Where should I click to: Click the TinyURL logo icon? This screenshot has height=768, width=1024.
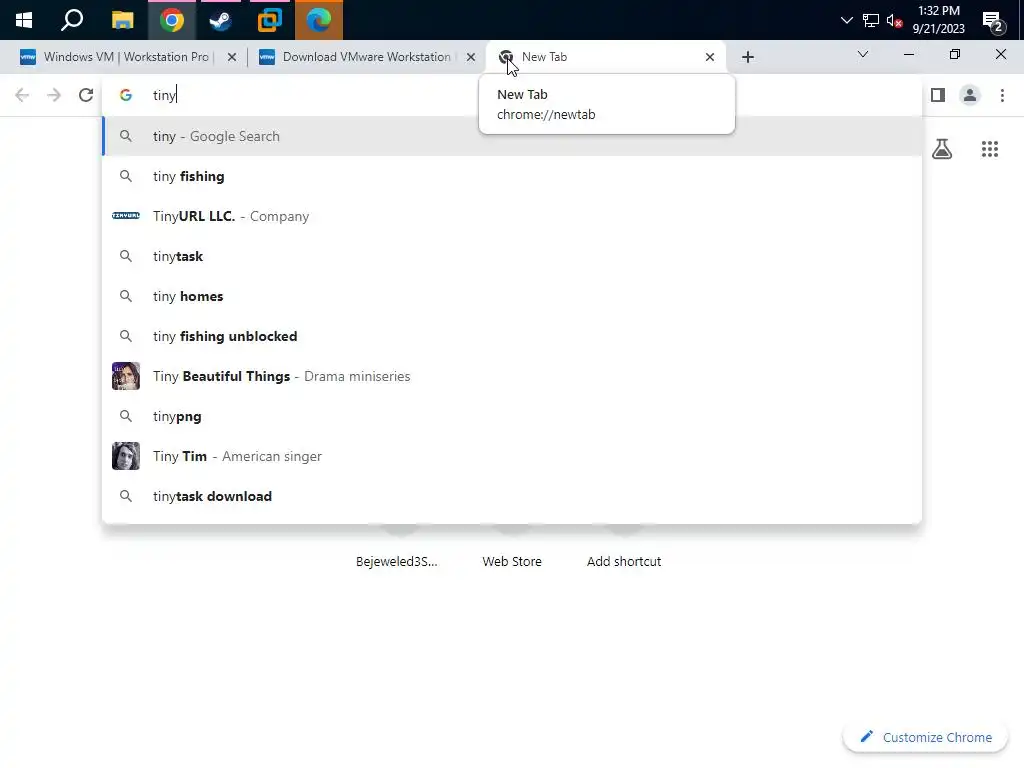coord(126,216)
